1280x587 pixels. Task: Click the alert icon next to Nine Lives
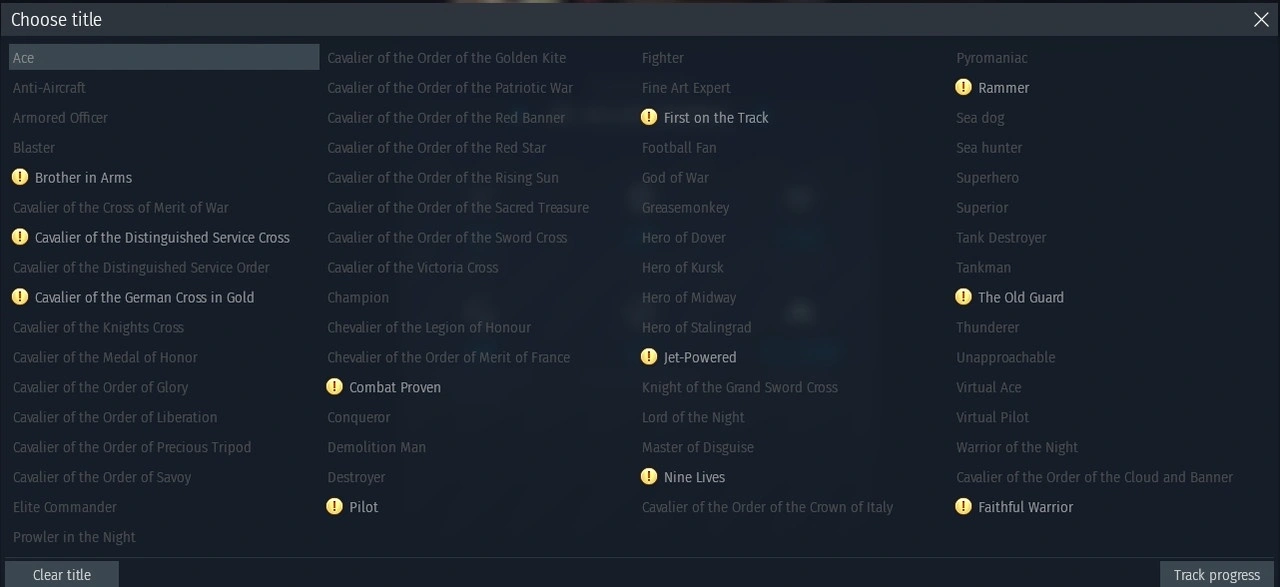coord(649,477)
